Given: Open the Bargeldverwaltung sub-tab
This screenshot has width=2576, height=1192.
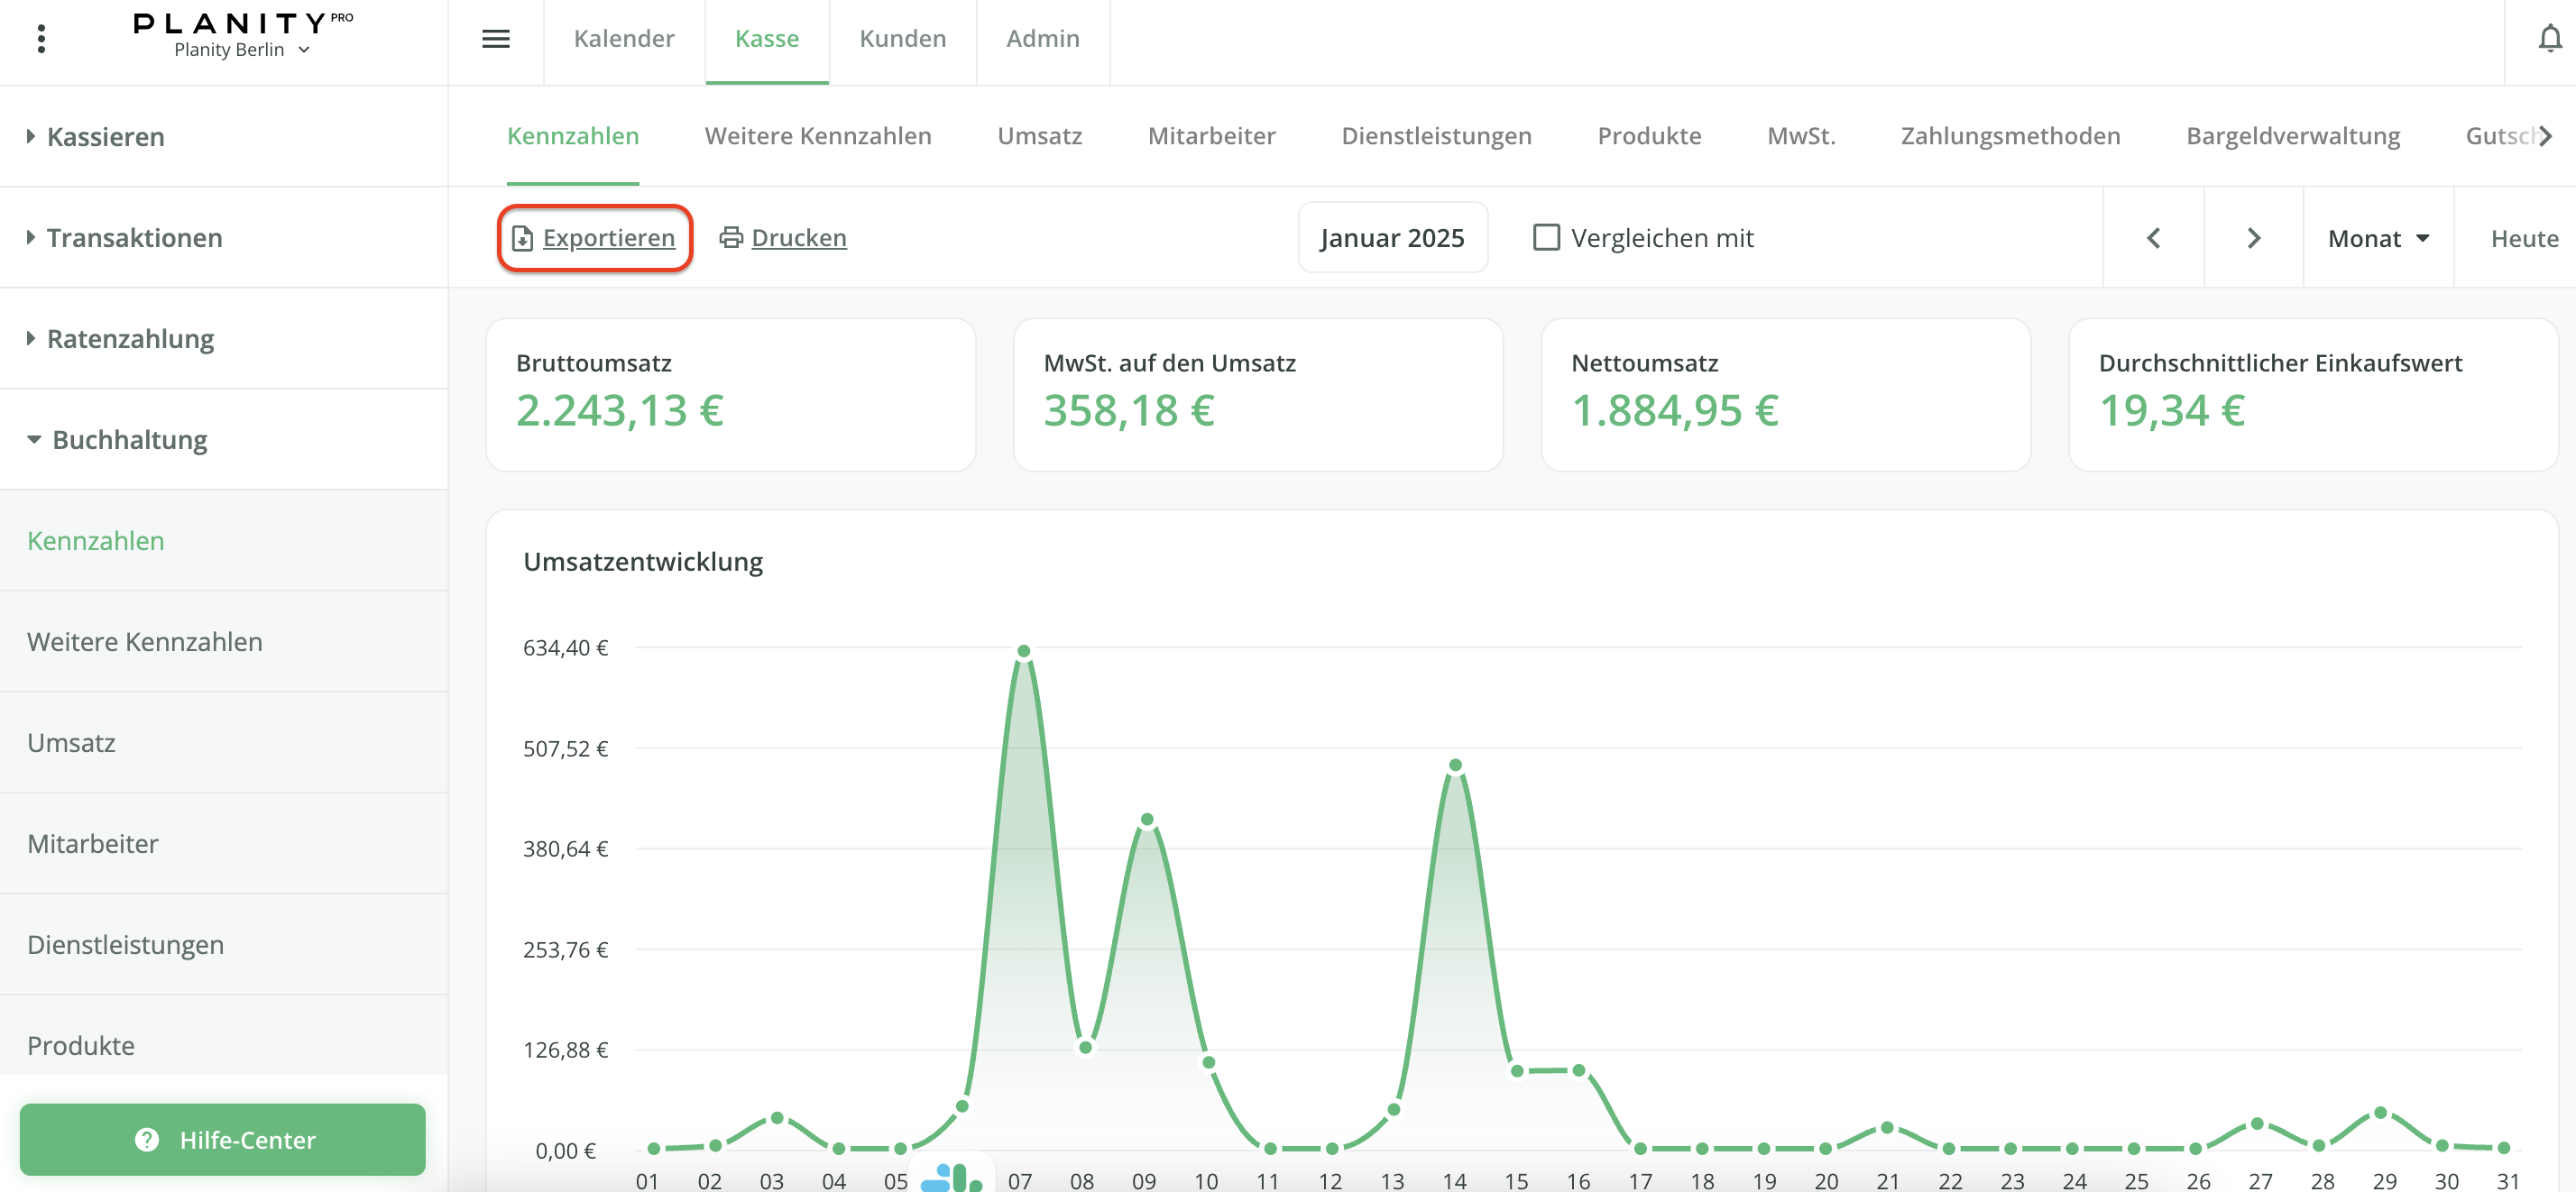Looking at the screenshot, I should (x=2293, y=136).
